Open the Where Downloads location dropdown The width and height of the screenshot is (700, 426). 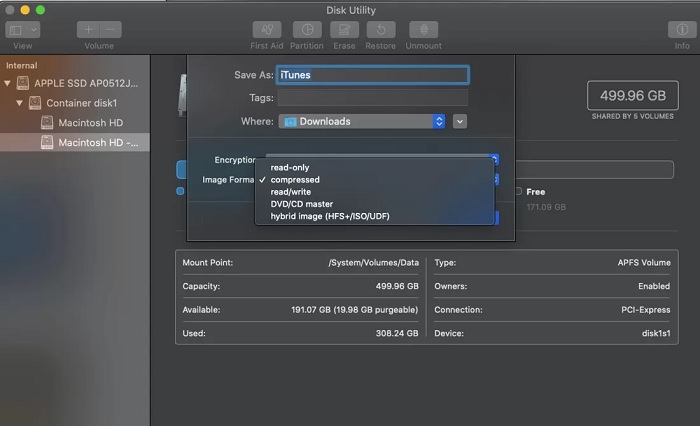(362, 121)
